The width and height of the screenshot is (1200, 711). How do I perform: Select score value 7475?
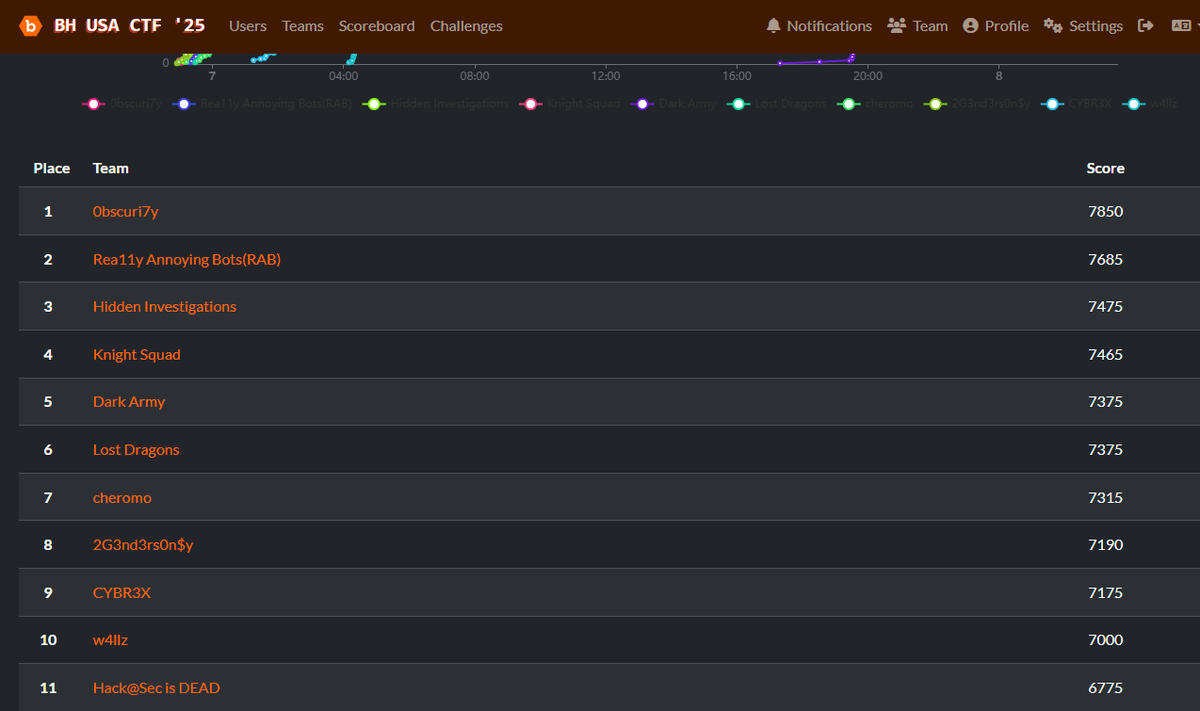click(1105, 307)
